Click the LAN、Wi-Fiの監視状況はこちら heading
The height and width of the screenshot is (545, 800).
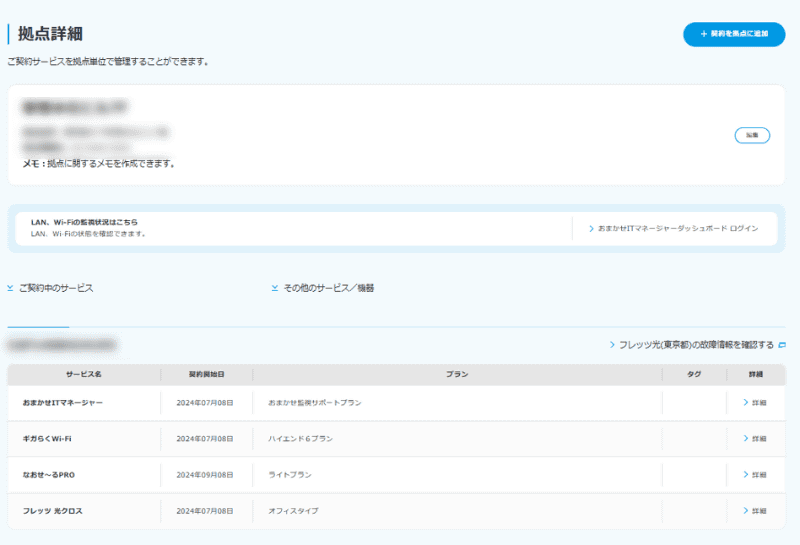pos(84,222)
